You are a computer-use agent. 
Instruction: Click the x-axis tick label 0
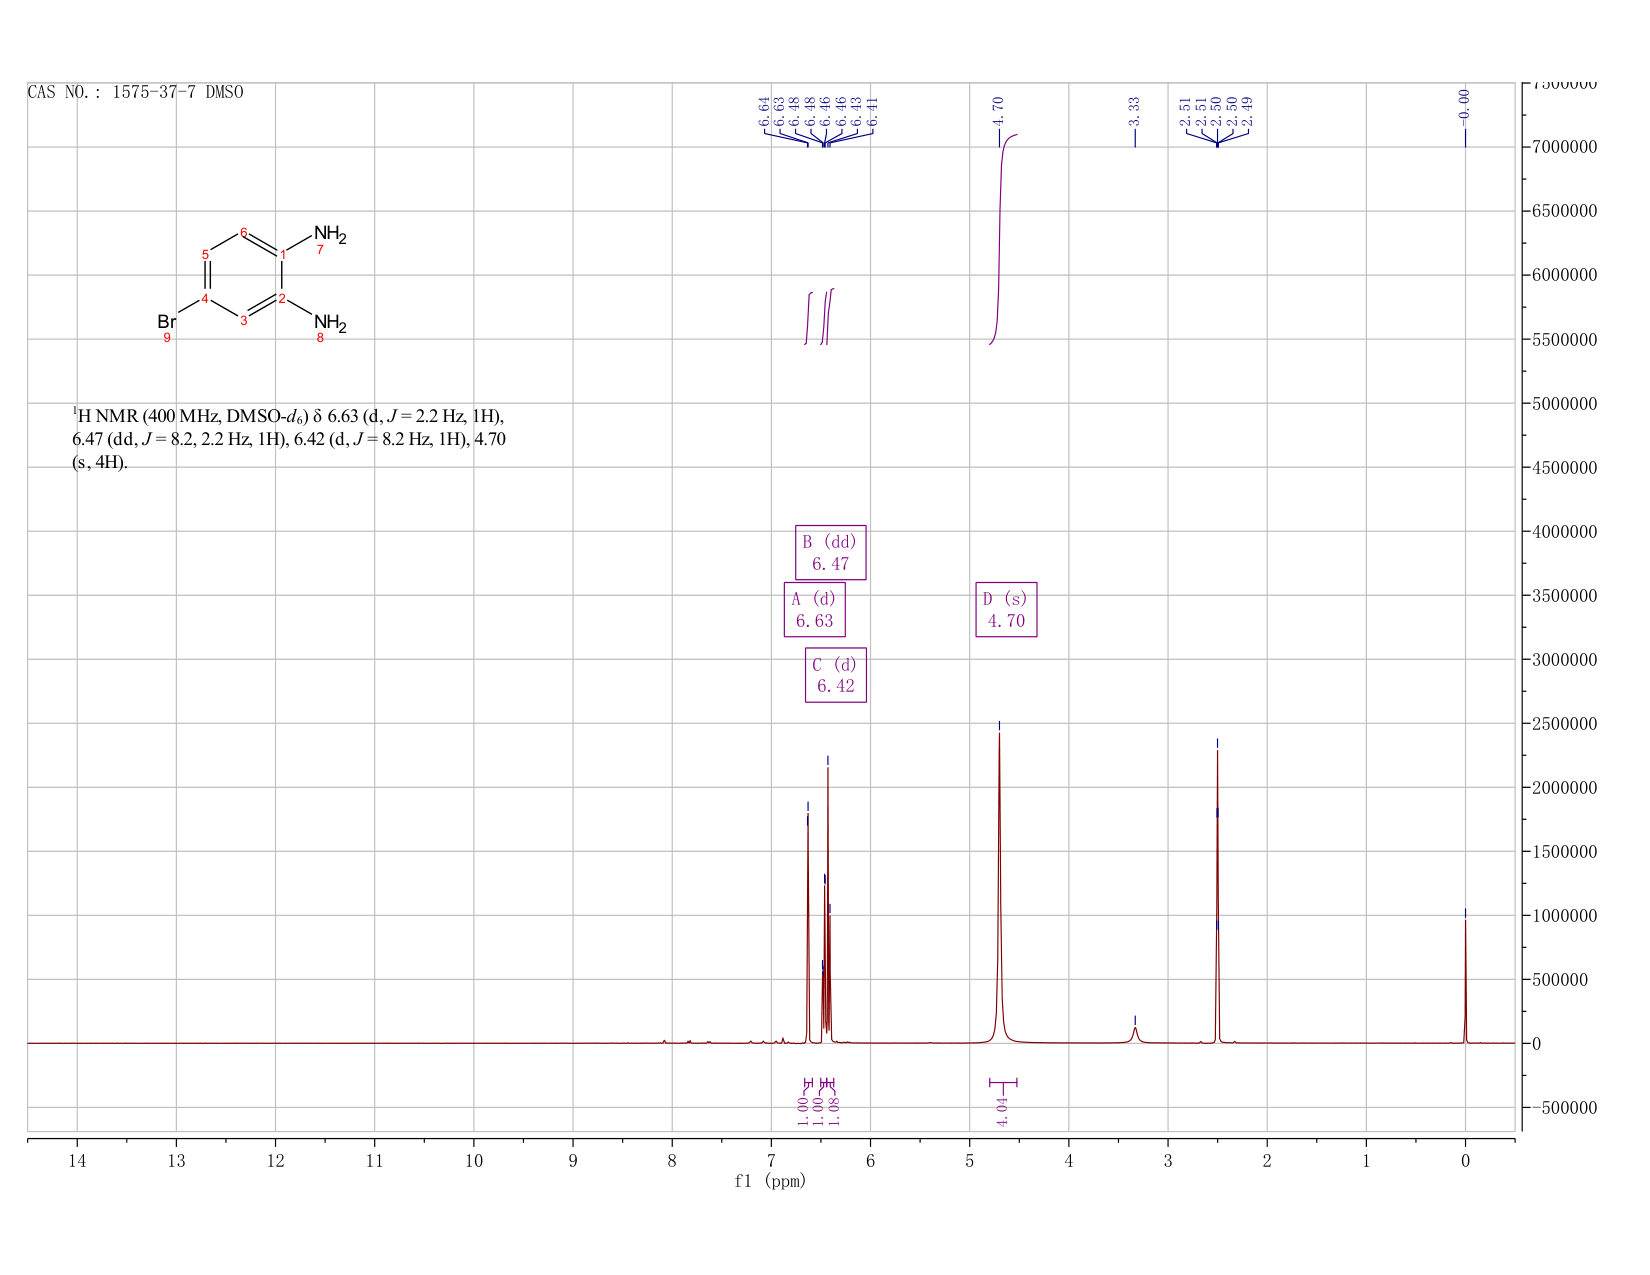point(1465,1160)
